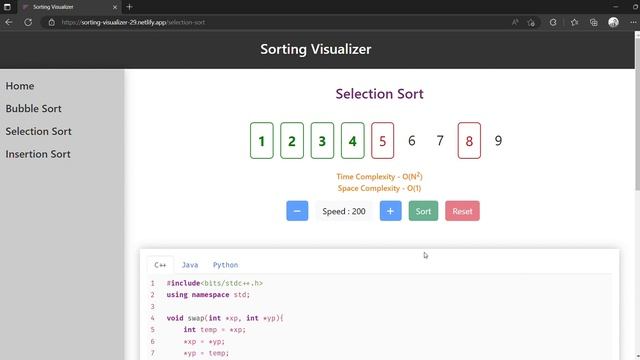The image size is (640, 360).
Task: Decrease speed with minus button
Action: 297,211
